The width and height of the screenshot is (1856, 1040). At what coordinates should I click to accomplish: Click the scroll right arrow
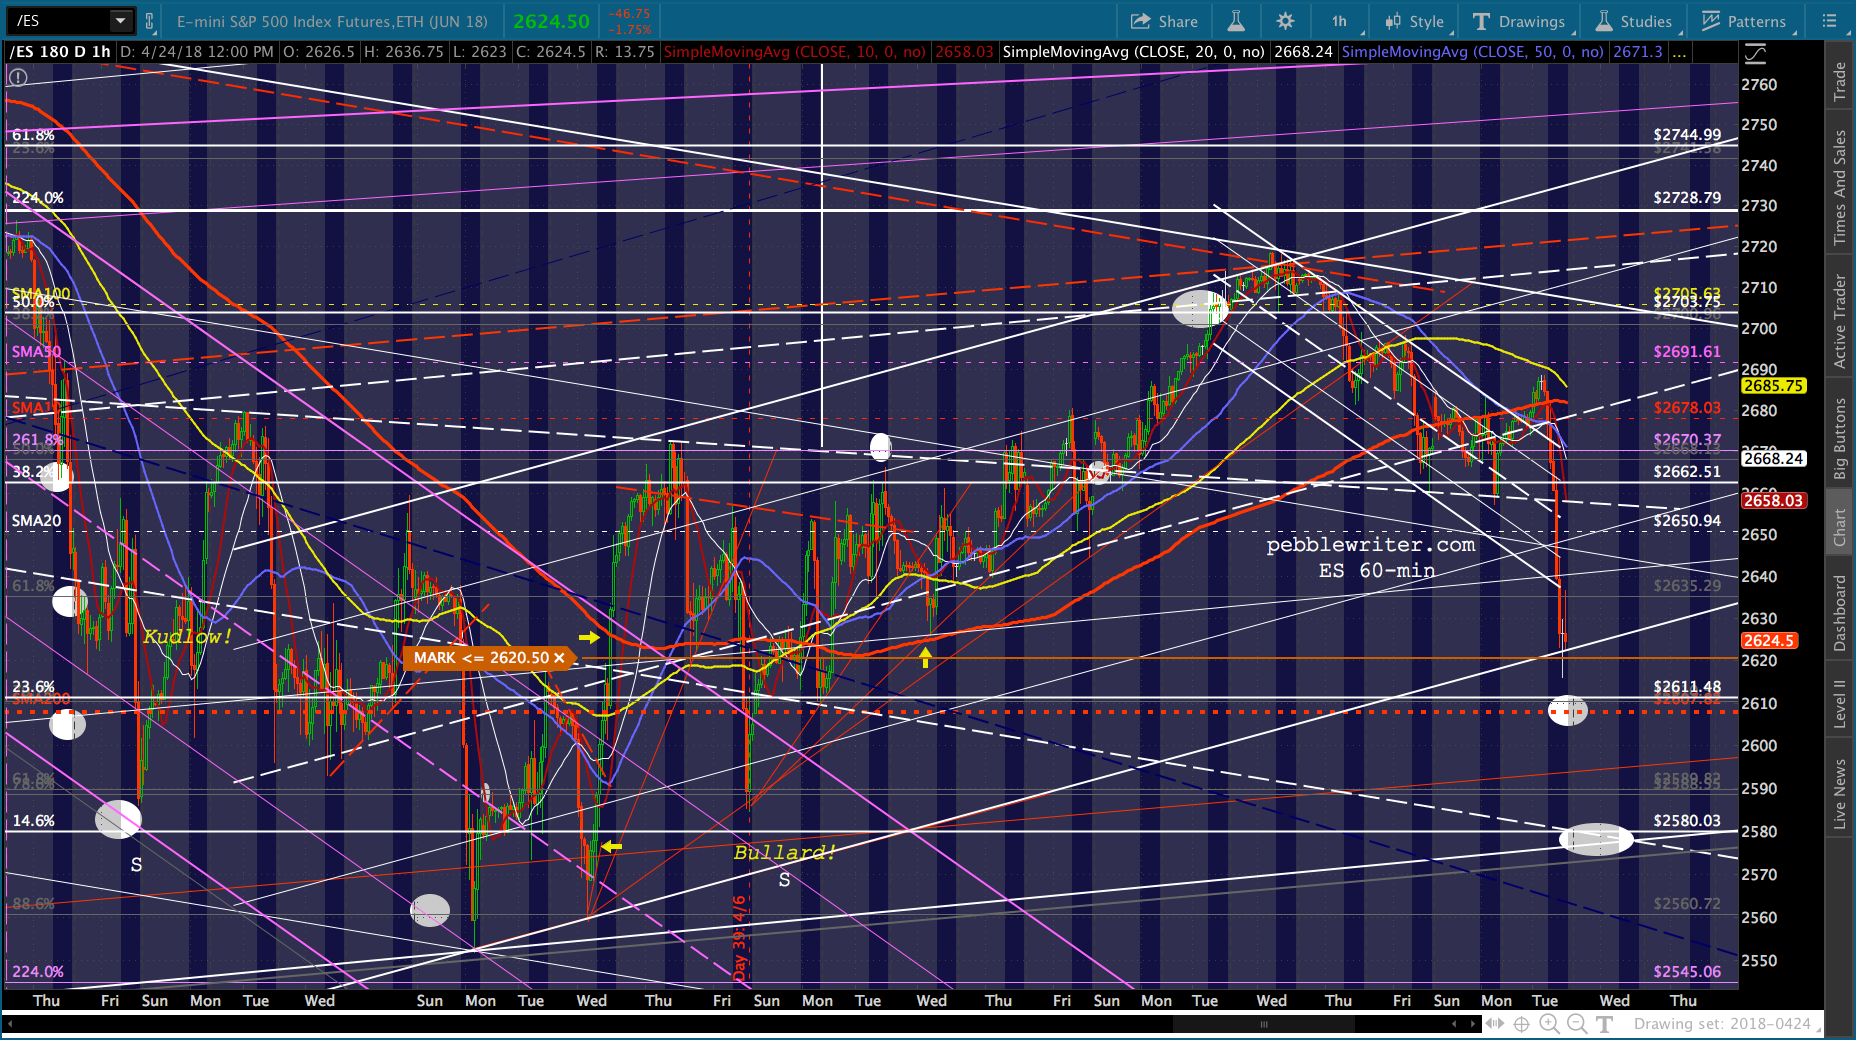tap(1472, 1024)
